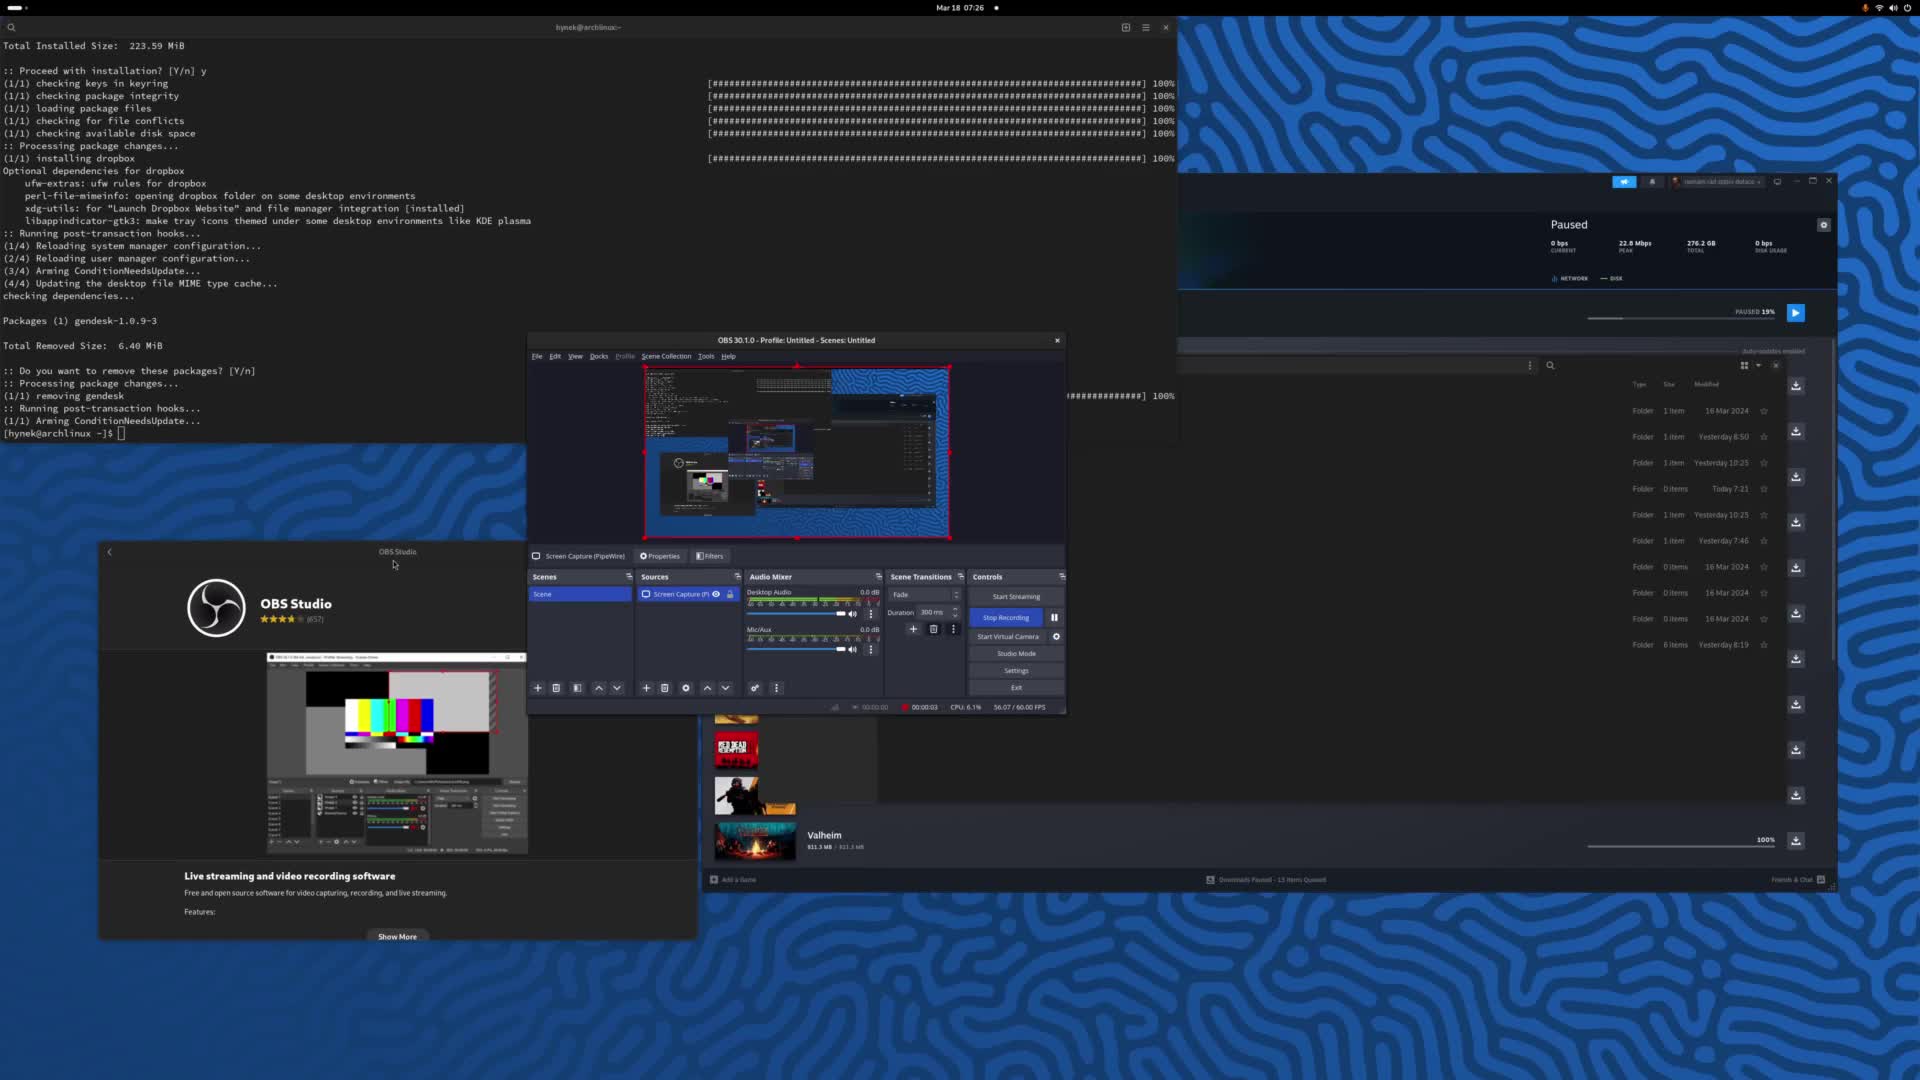Click the Valheim download thumbnail in Steam
1920x1080 pixels.
(x=754, y=841)
